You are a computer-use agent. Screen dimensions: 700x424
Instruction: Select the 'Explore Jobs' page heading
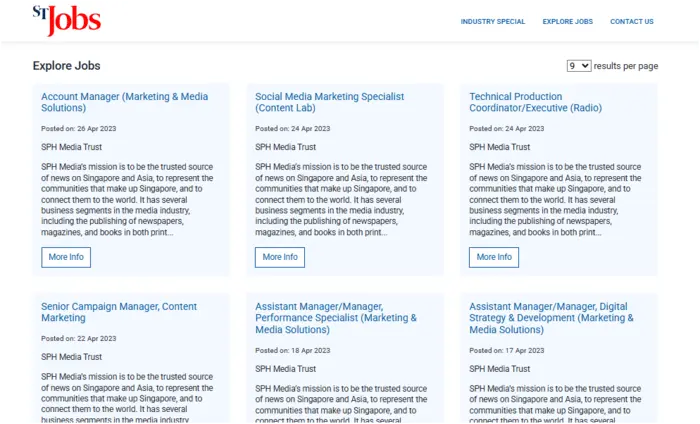67,66
